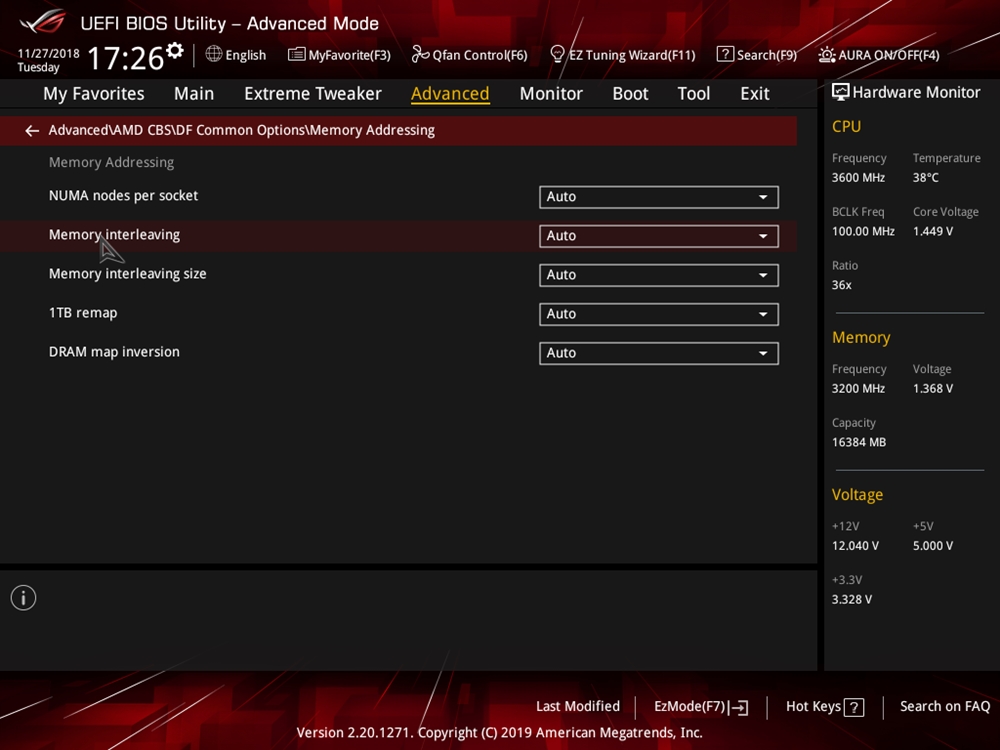The width and height of the screenshot is (1000, 750).
Task: Switch to Main tab
Action: pyautogui.click(x=194, y=94)
